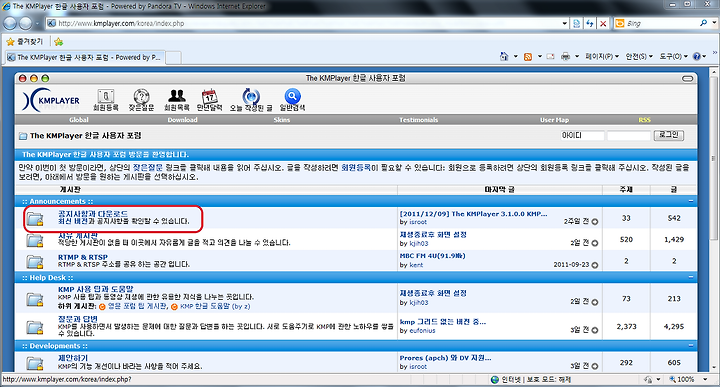
Task: Open the 안전(S) dropdown menu
Action: pos(639,56)
